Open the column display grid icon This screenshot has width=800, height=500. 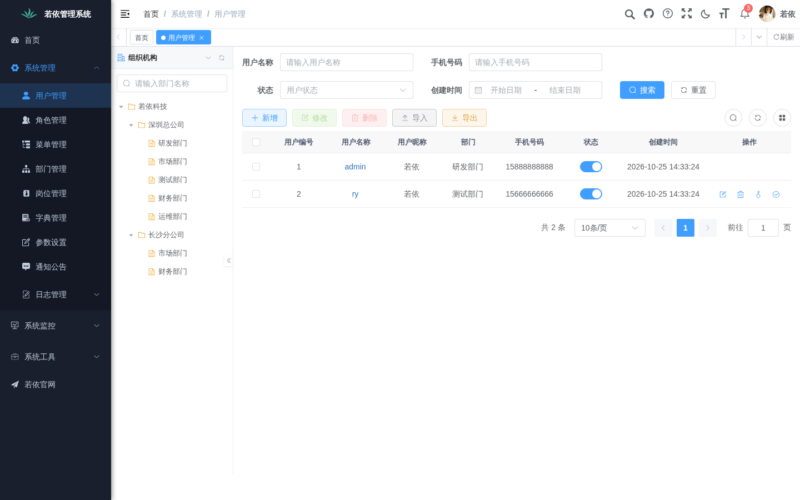coord(782,118)
